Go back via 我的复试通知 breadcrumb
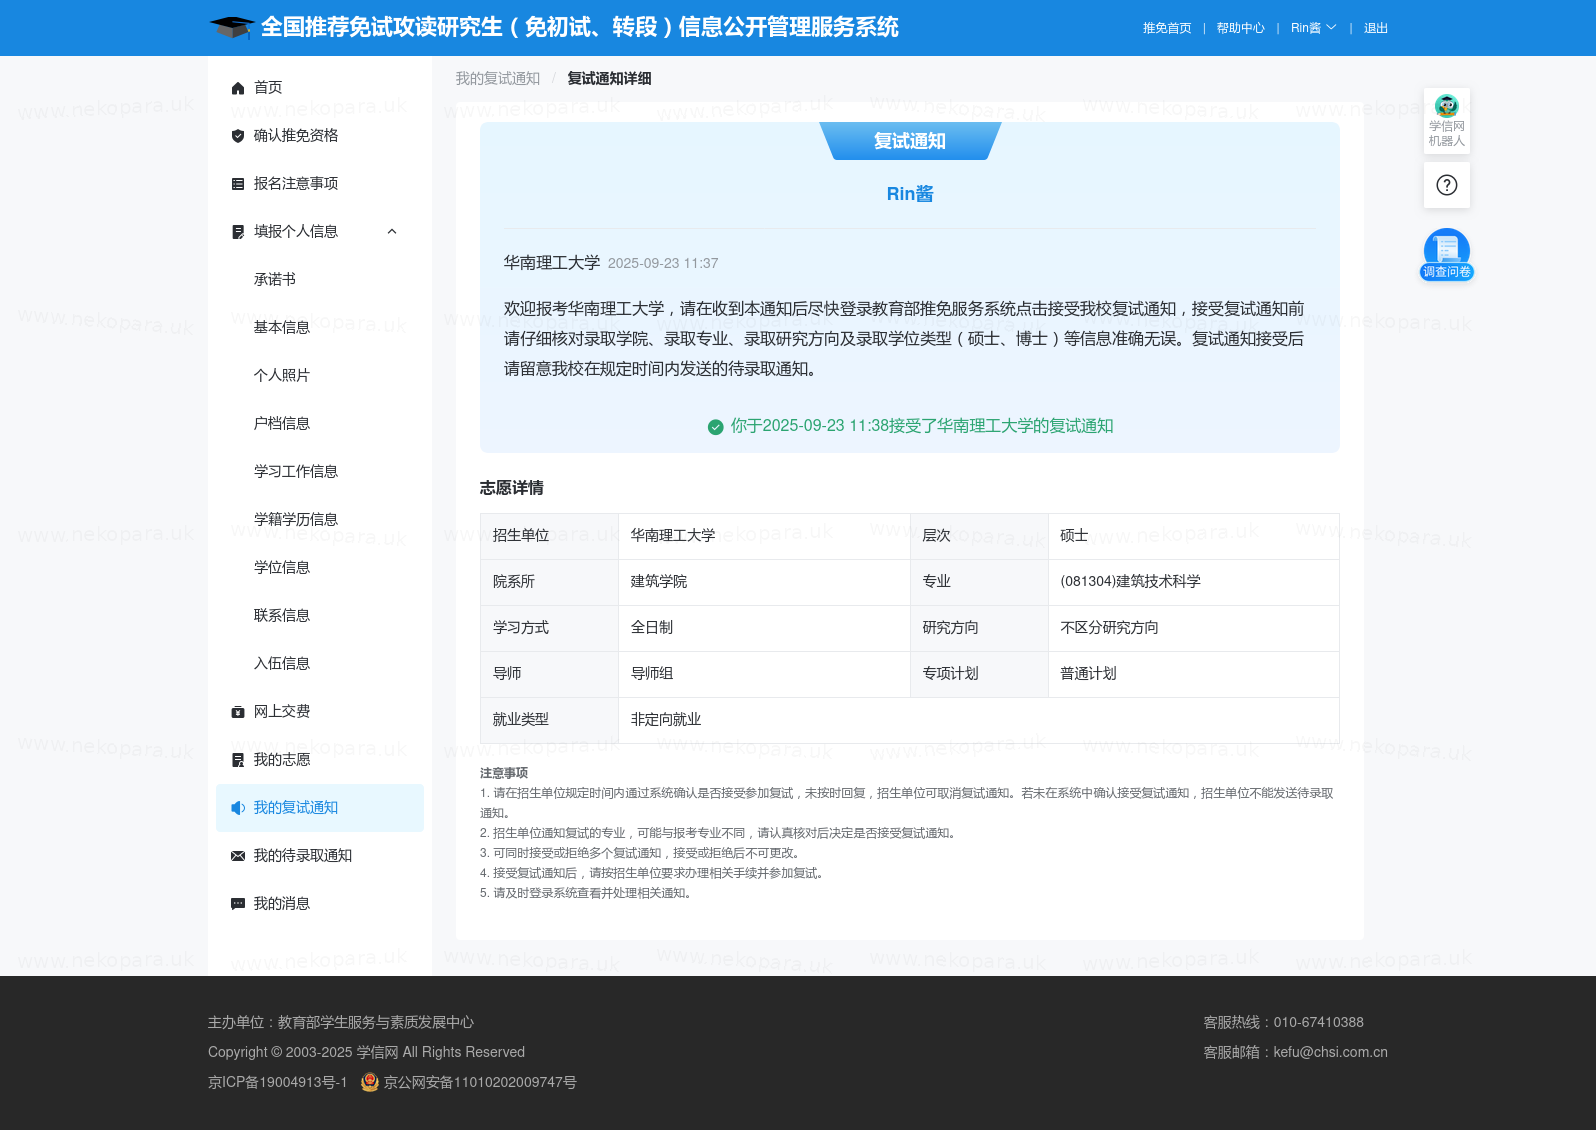The image size is (1596, 1130). tap(497, 79)
